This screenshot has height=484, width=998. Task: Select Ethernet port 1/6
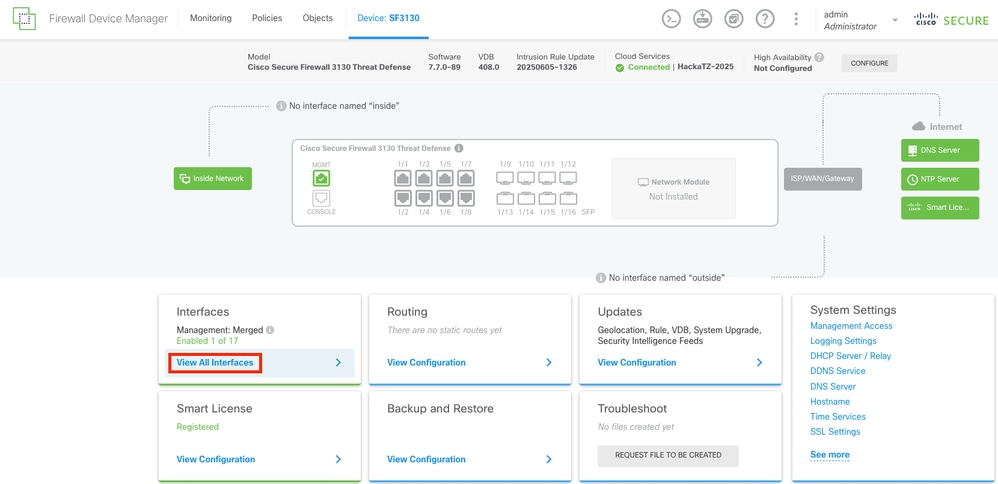click(x=445, y=198)
